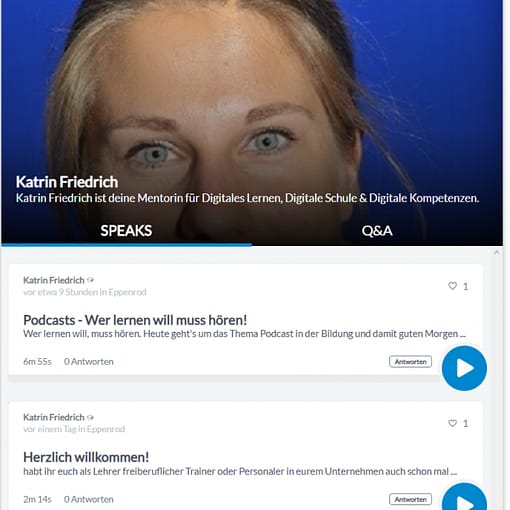
Task: Open the Herzlich willkommen! post title
Action: [86, 457]
